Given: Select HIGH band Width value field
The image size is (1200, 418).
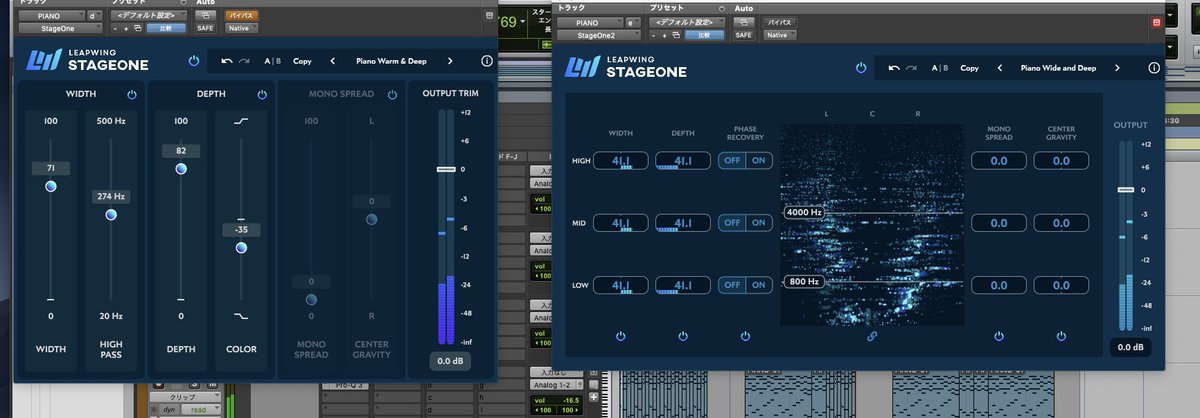Looking at the screenshot, I should pos(621,160).
